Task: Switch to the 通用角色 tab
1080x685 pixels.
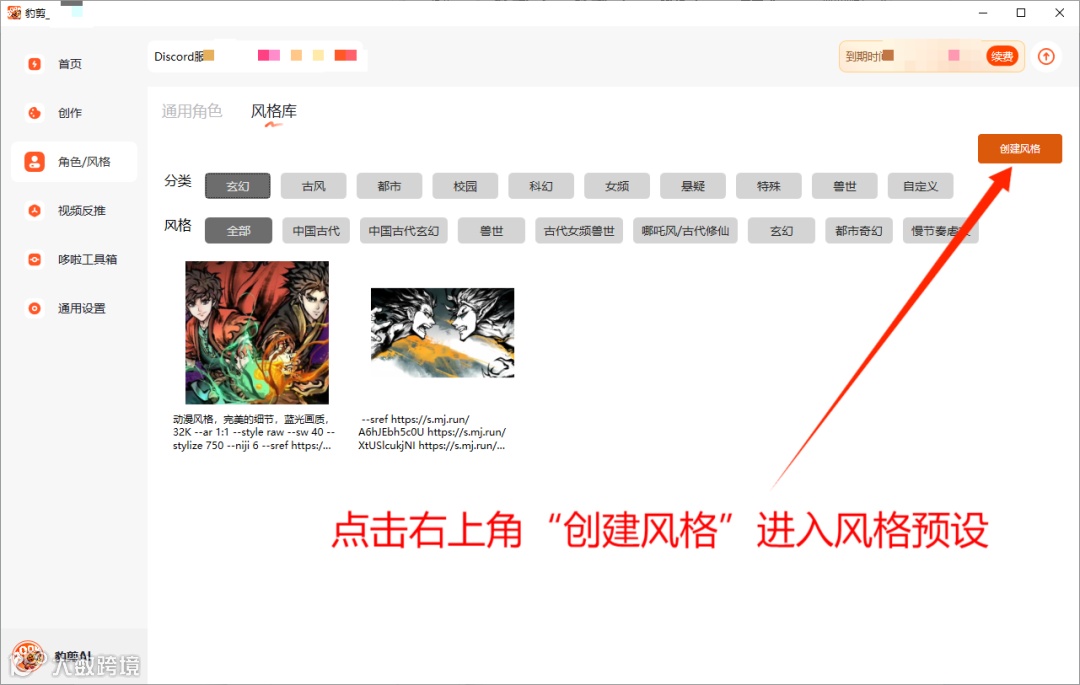Action: [191, 111]
